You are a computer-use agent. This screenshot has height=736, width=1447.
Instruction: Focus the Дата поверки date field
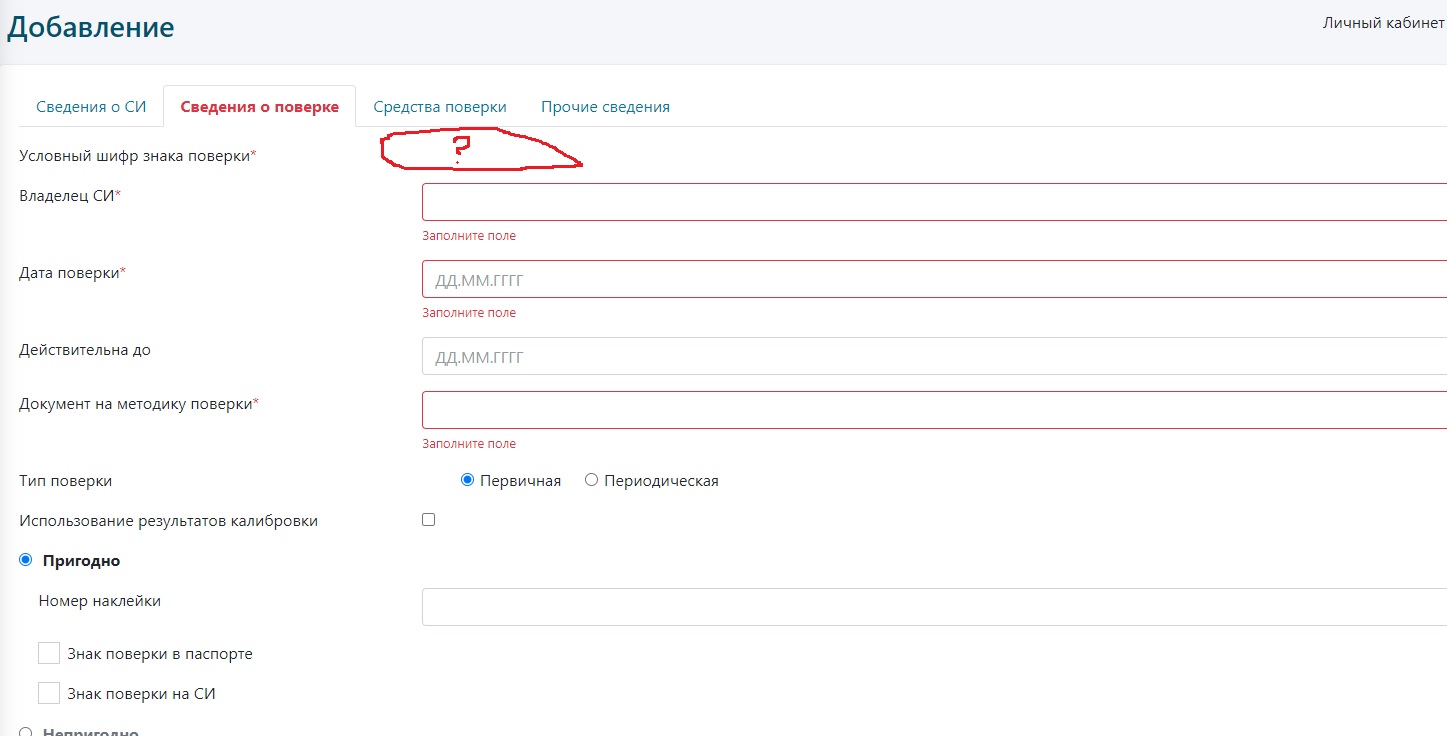click(934, 280)
